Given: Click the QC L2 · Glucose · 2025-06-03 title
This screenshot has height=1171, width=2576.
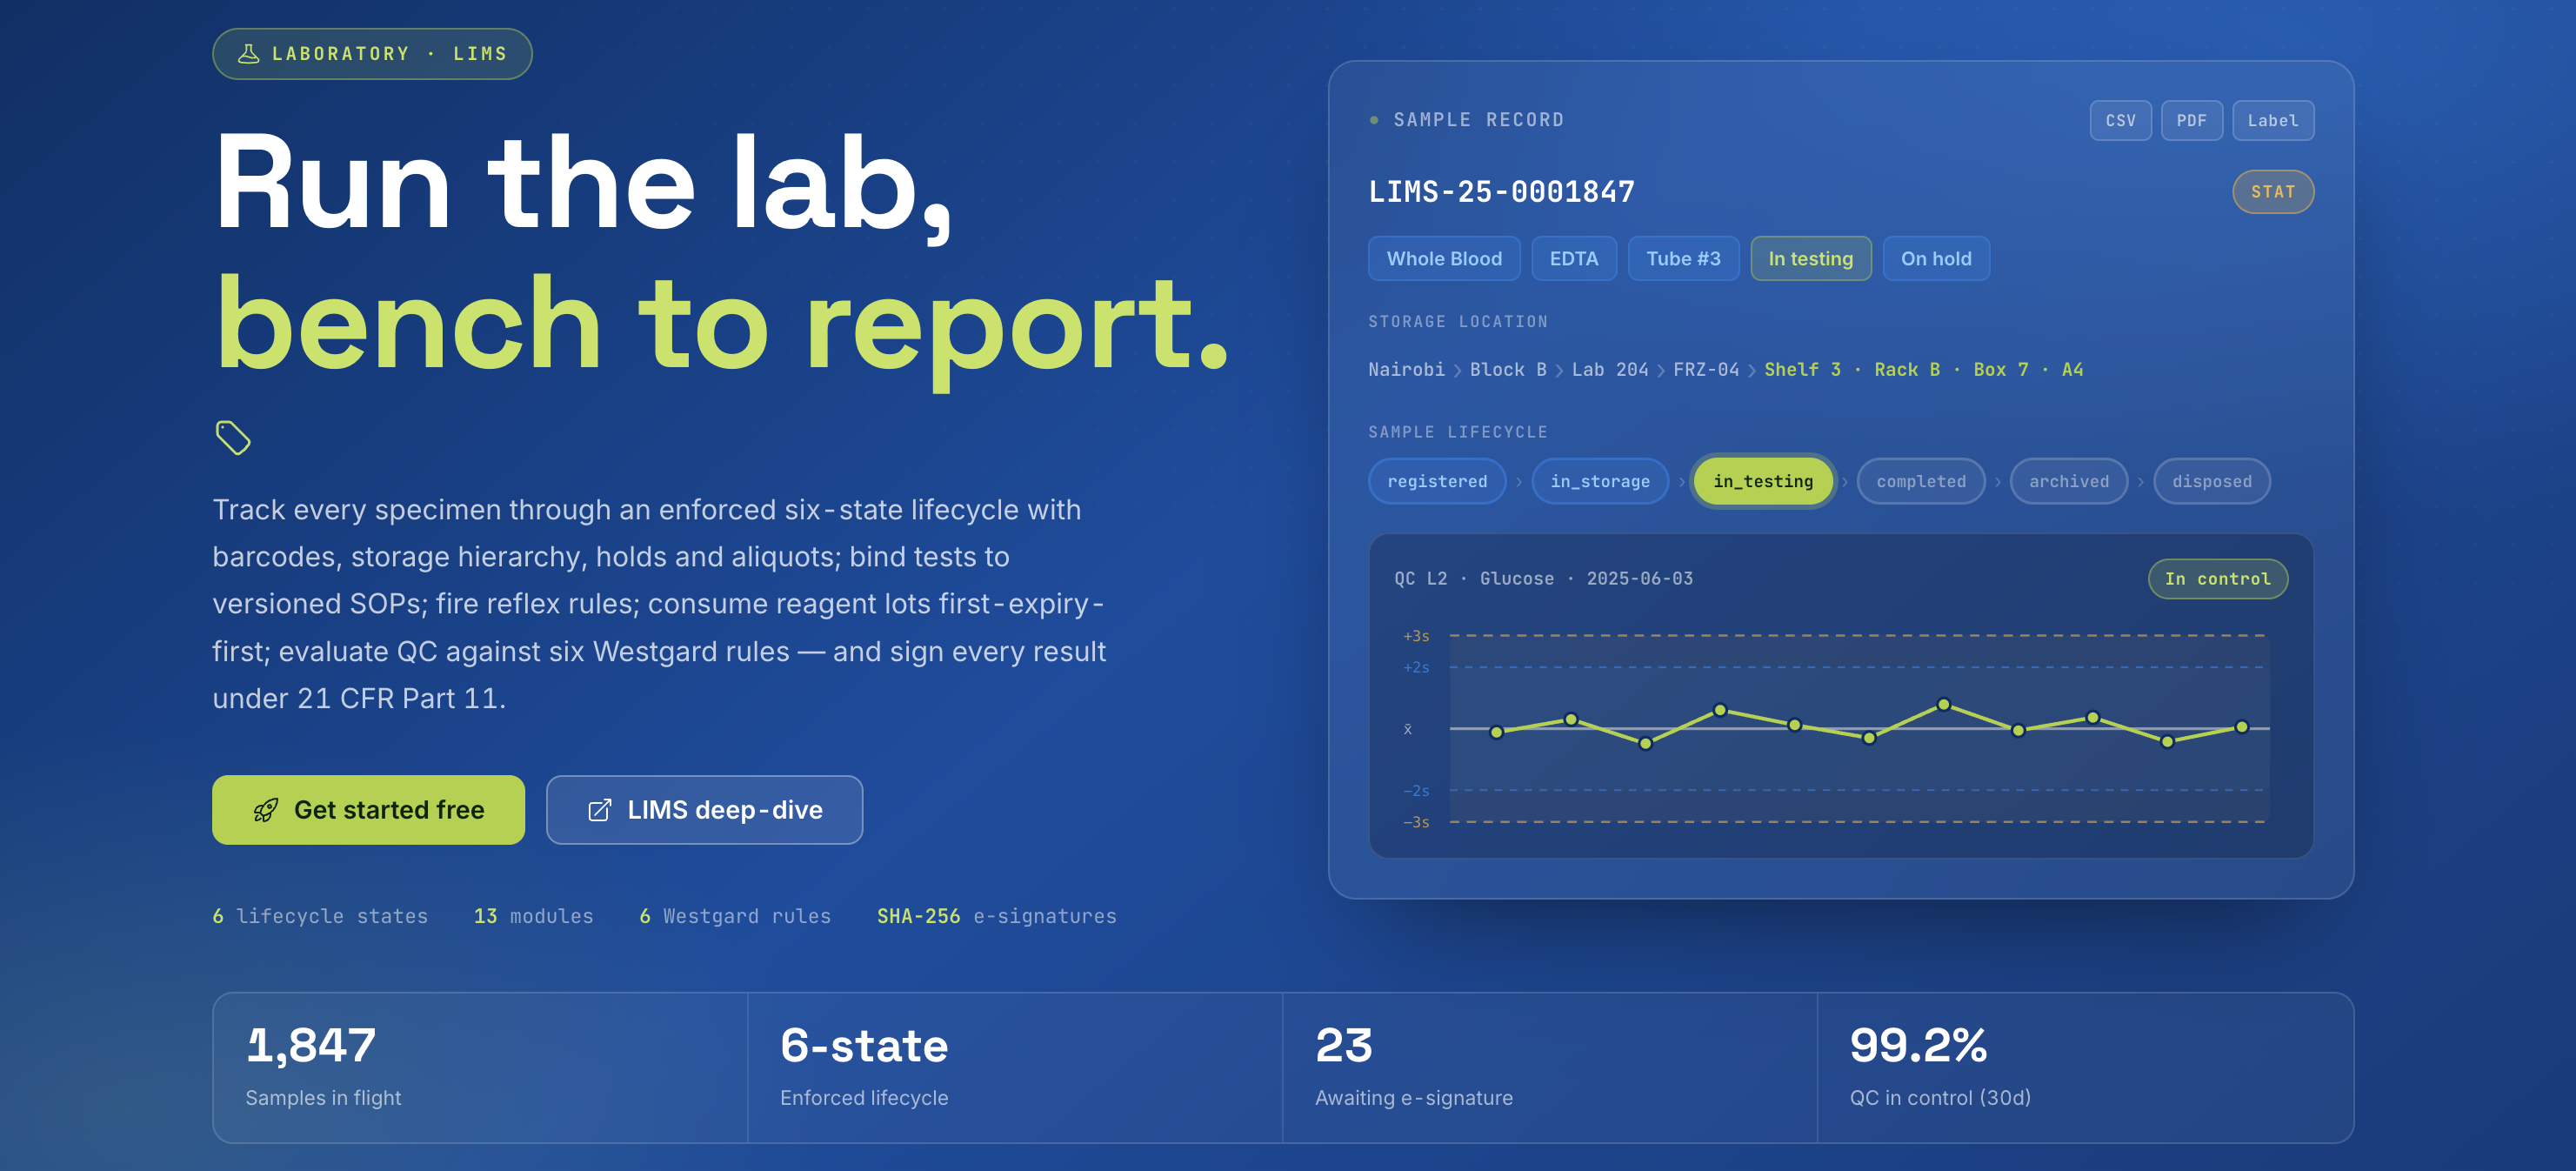Looking at the screenshot, I should [x=1543, y=579].
